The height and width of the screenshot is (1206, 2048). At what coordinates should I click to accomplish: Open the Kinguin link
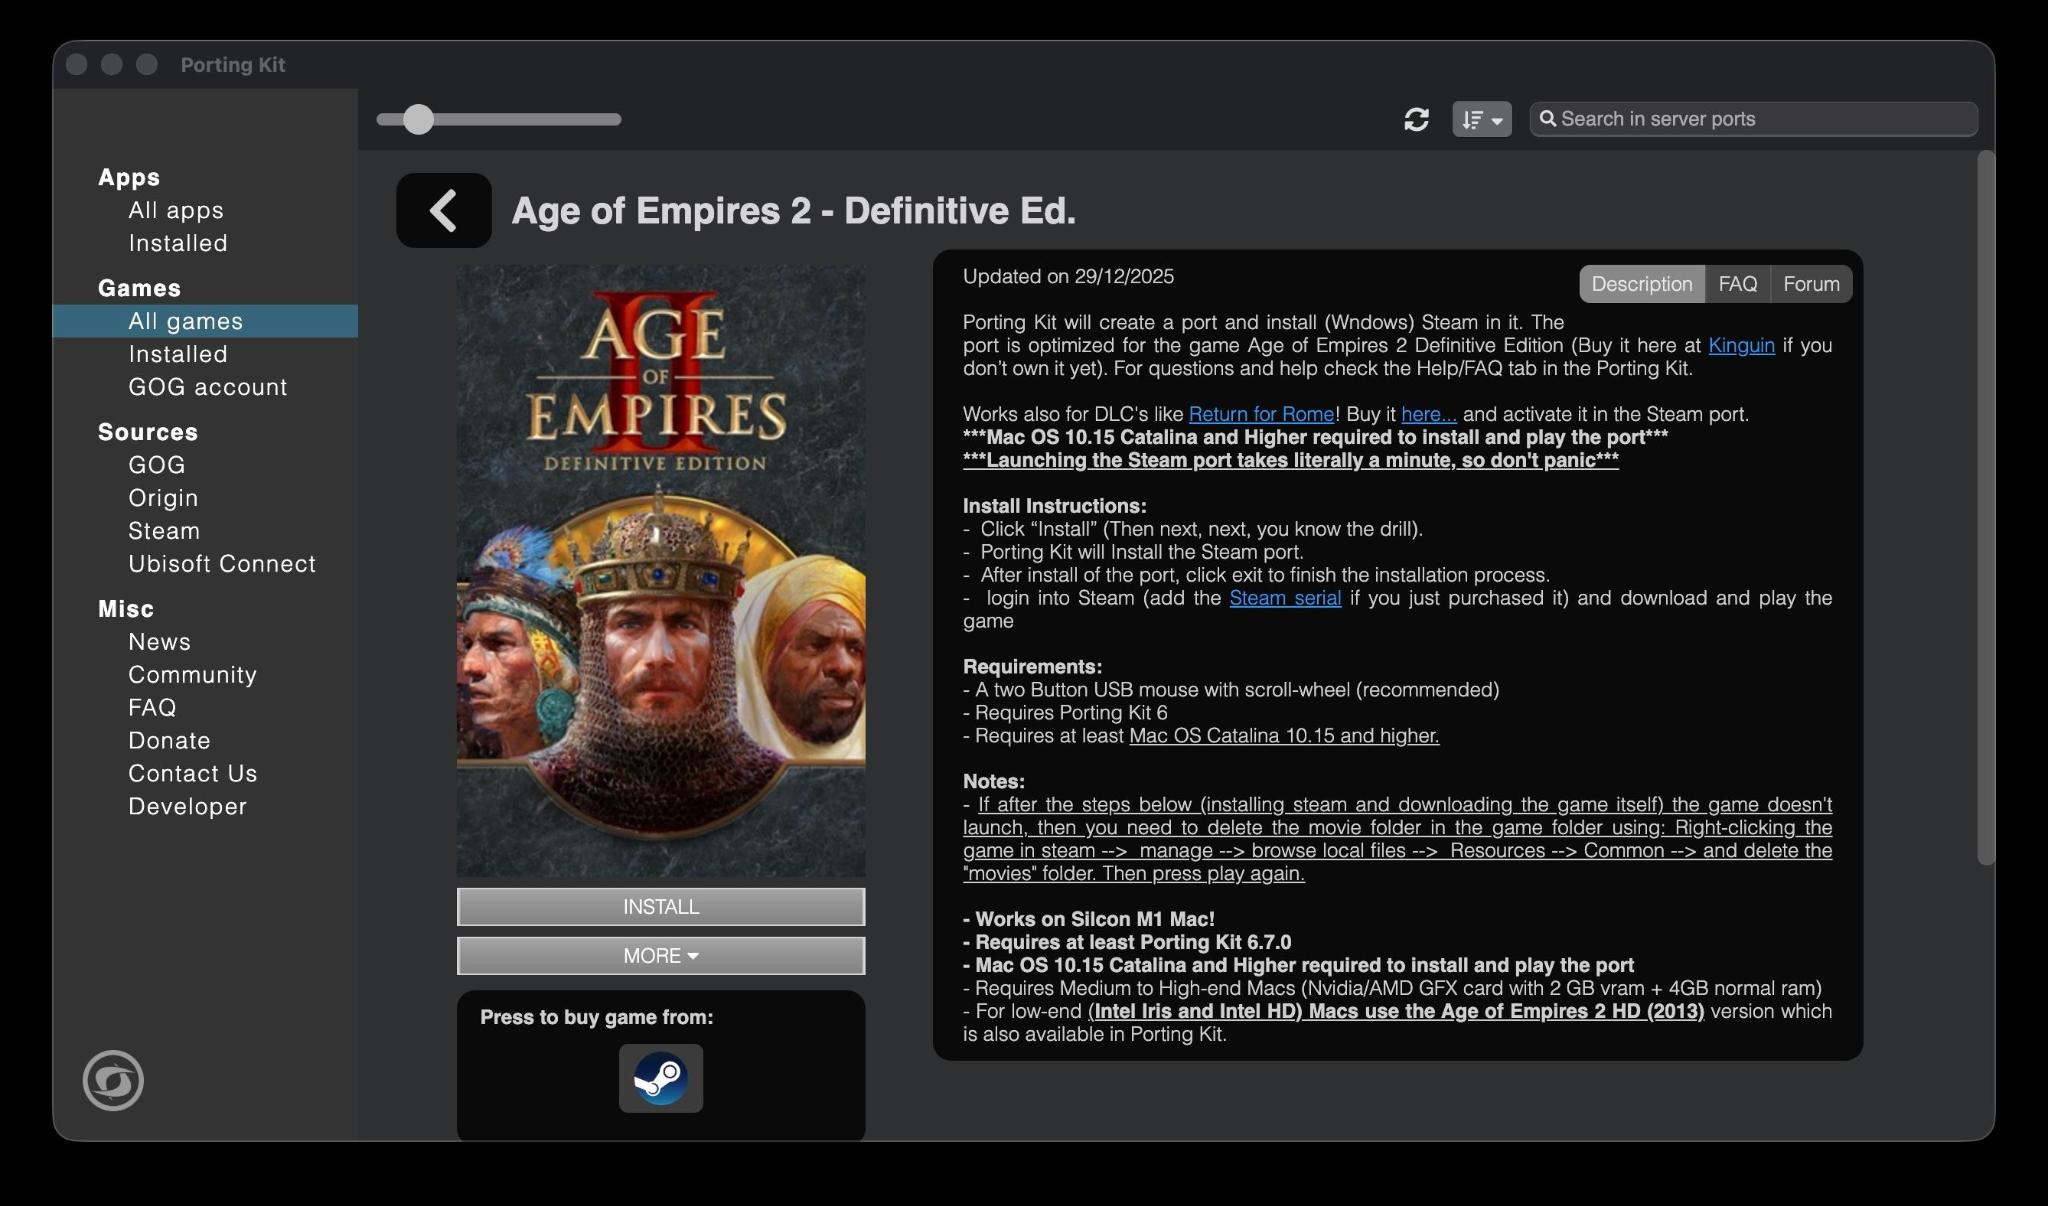pyautogui.click(x=1740, y=345)
